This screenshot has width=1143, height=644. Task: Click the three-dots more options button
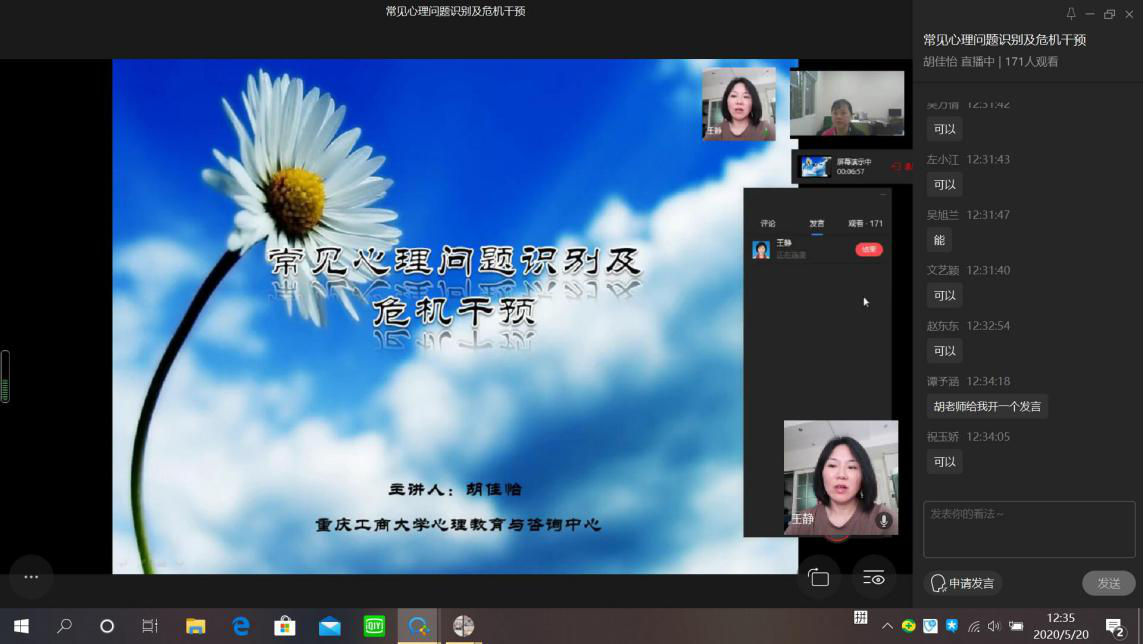[31, 577]
